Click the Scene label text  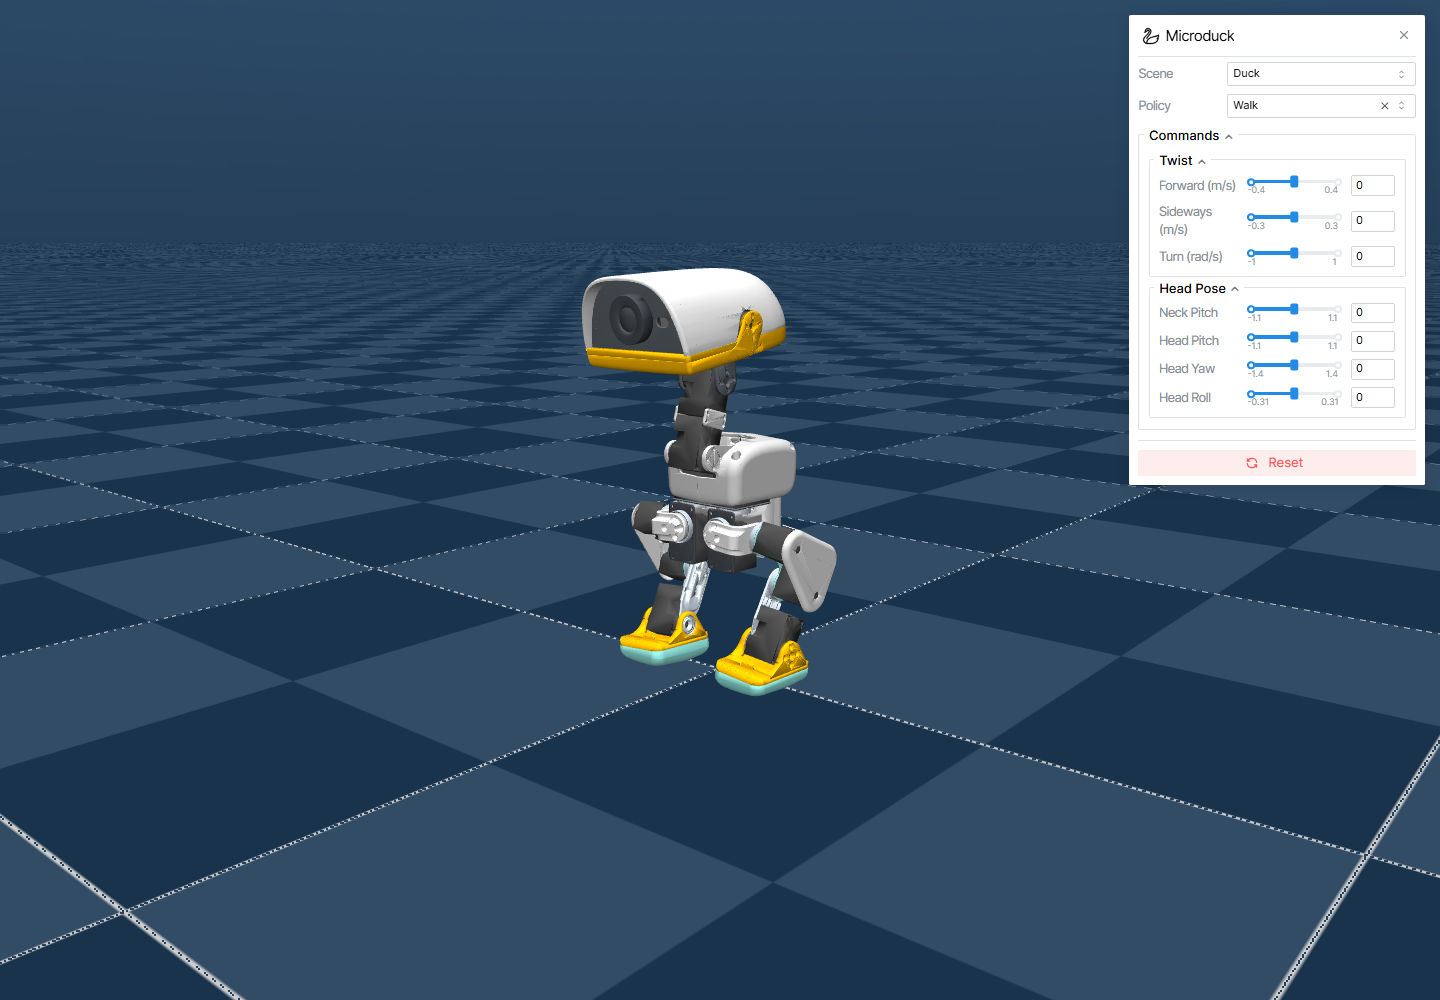pyautogui.click(x=1156, y=74)
